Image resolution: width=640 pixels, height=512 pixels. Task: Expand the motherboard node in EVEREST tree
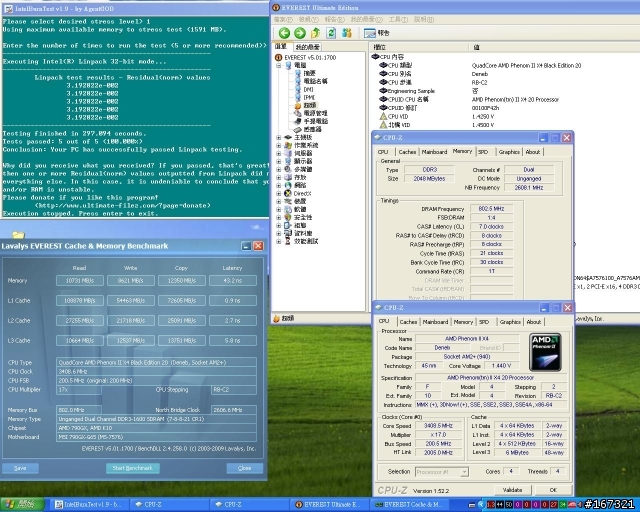pyautogui.click(x=280, y=137)
